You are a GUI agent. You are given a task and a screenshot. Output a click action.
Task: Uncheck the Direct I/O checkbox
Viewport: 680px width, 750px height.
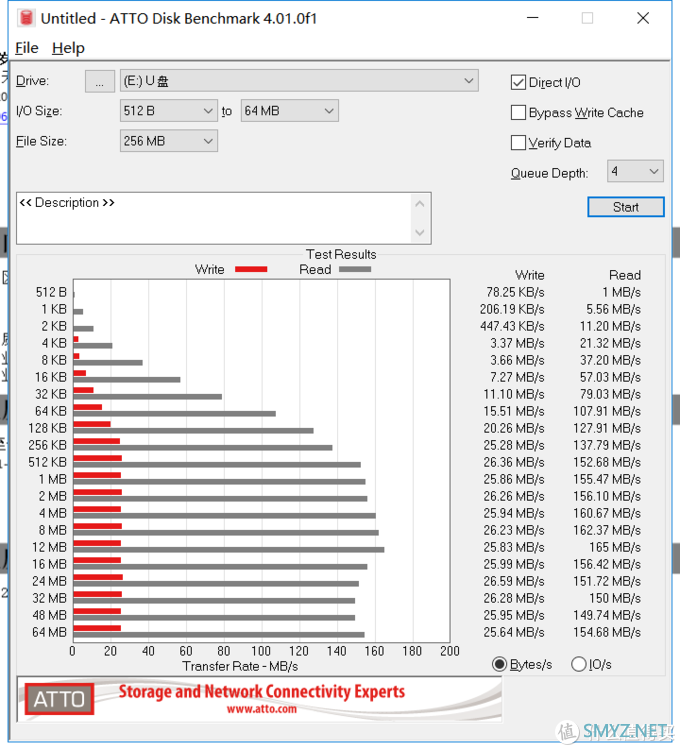point(518,82)
